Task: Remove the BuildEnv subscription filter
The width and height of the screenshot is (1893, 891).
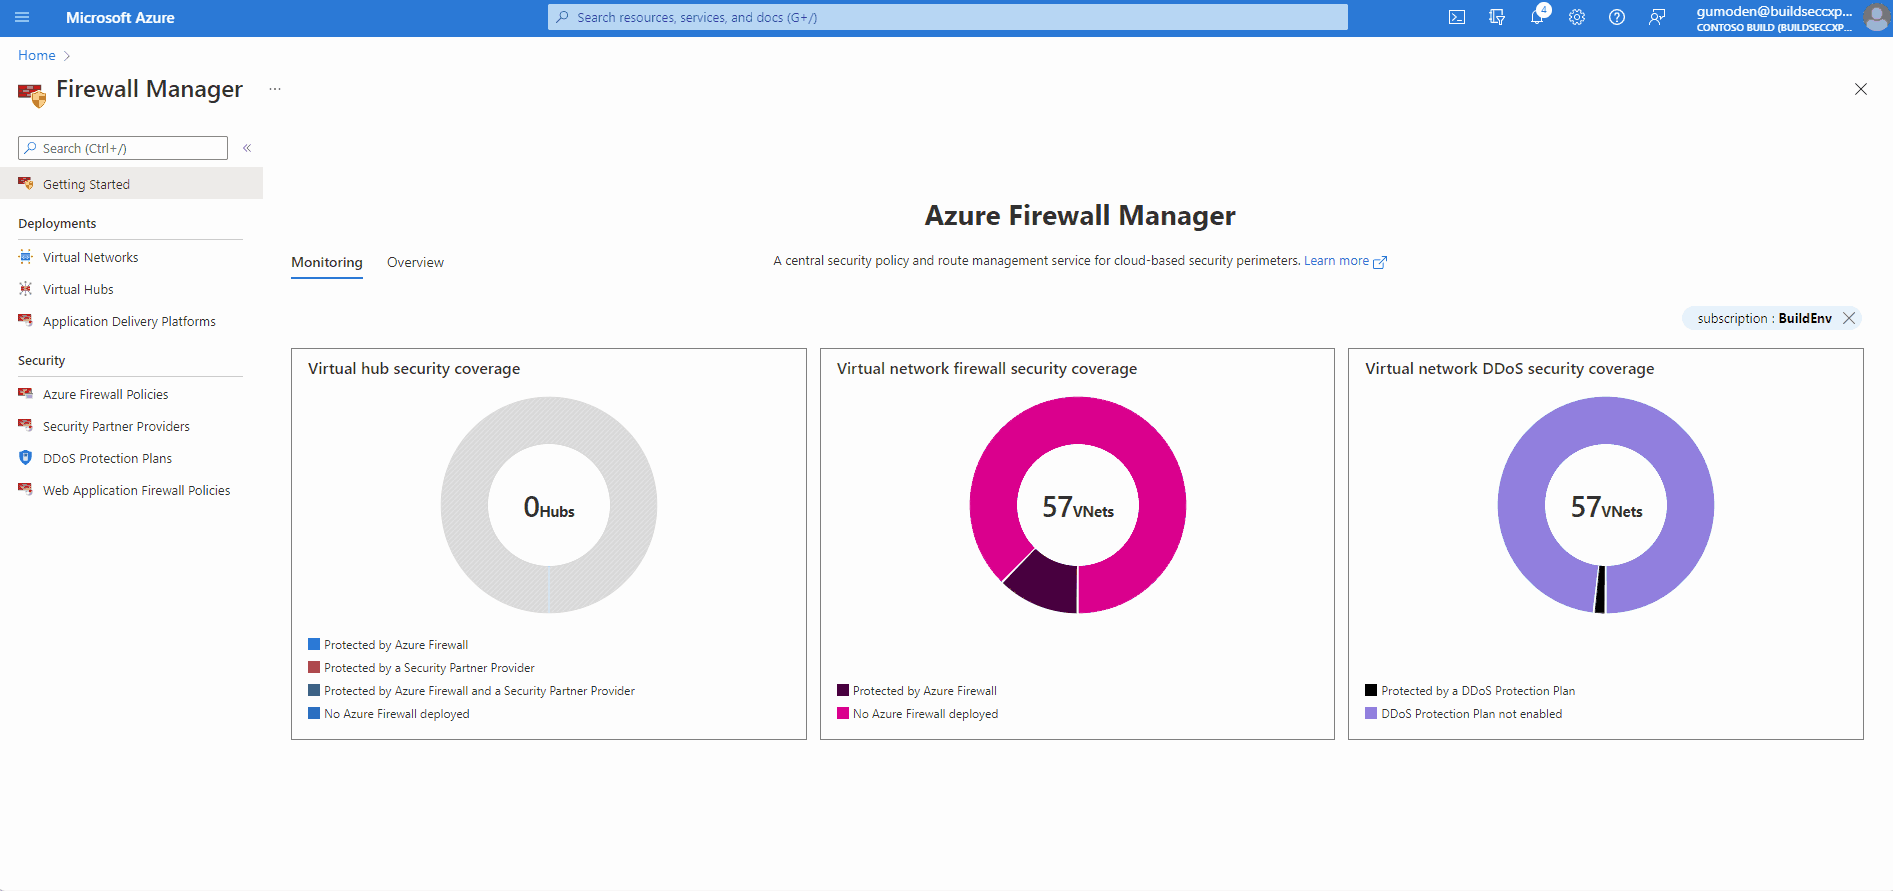Action: click(x=1849, y=318)
